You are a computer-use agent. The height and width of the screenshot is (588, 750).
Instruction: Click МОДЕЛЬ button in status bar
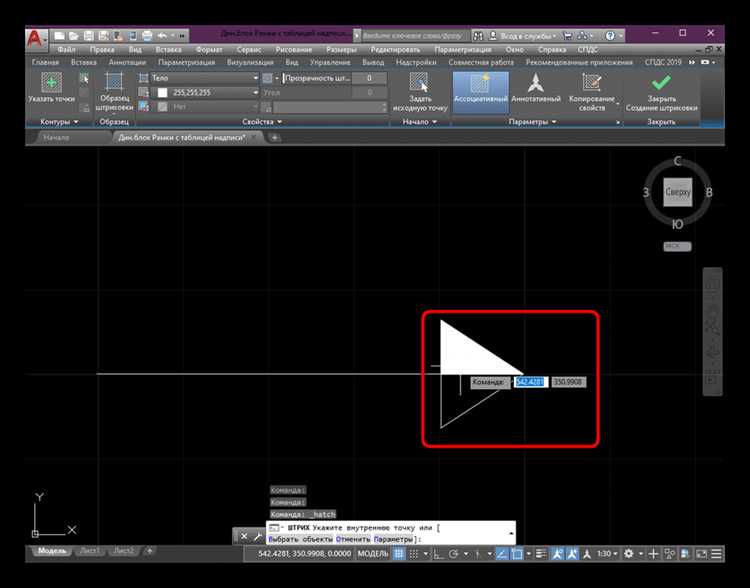[x=373, y=554]
